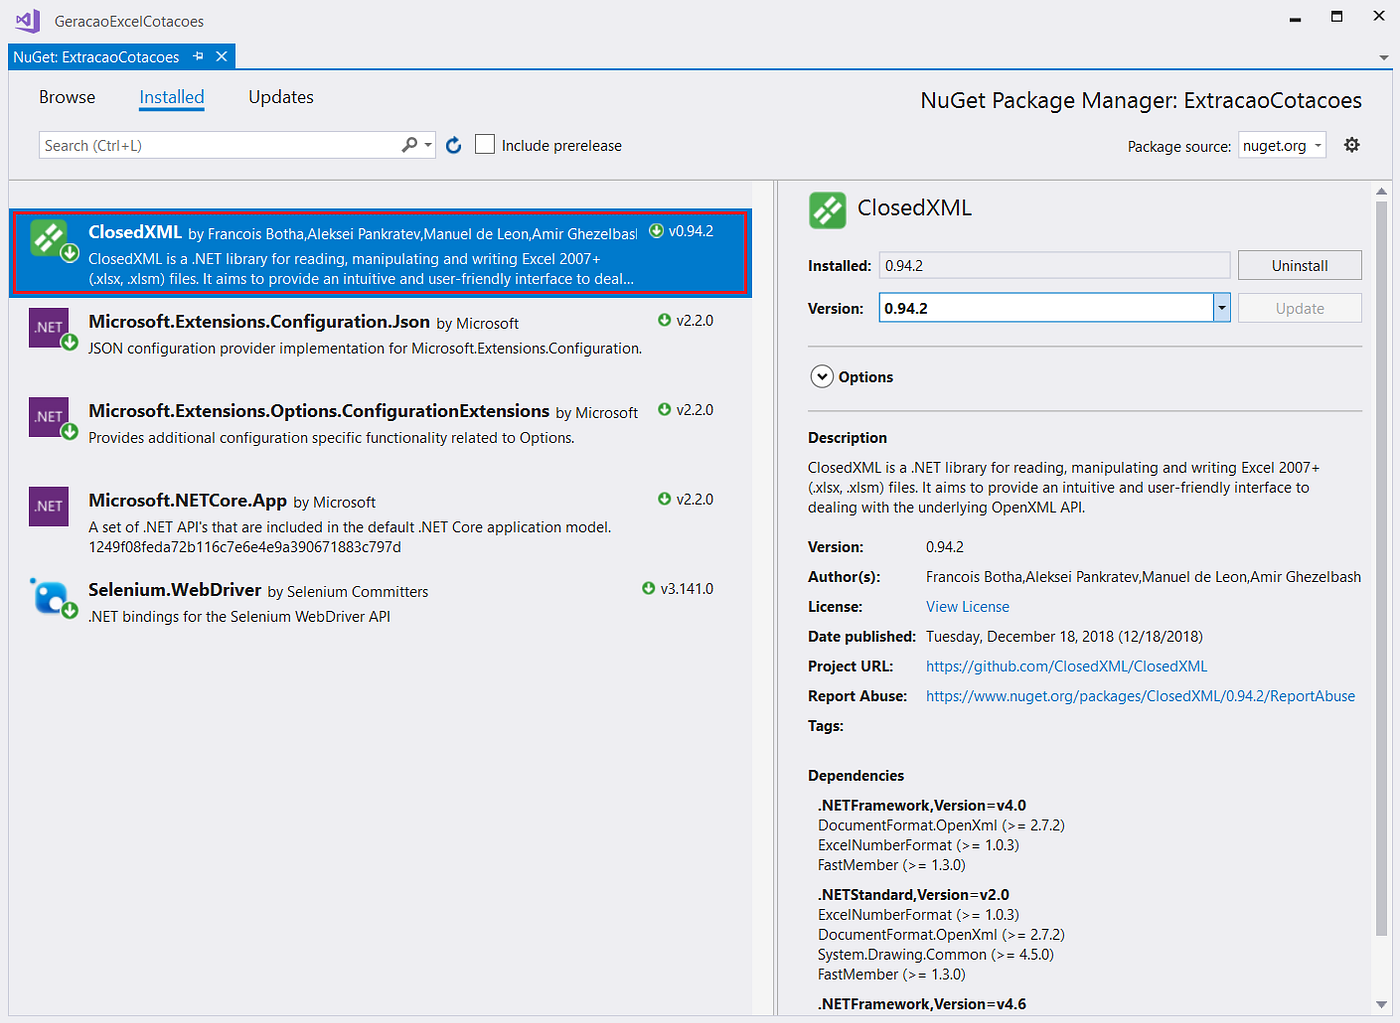The width and height of the screenshot is (1400, 1023).
Task: Open the ClosedXML GitHub project URL
Action: coord(1066,666)
